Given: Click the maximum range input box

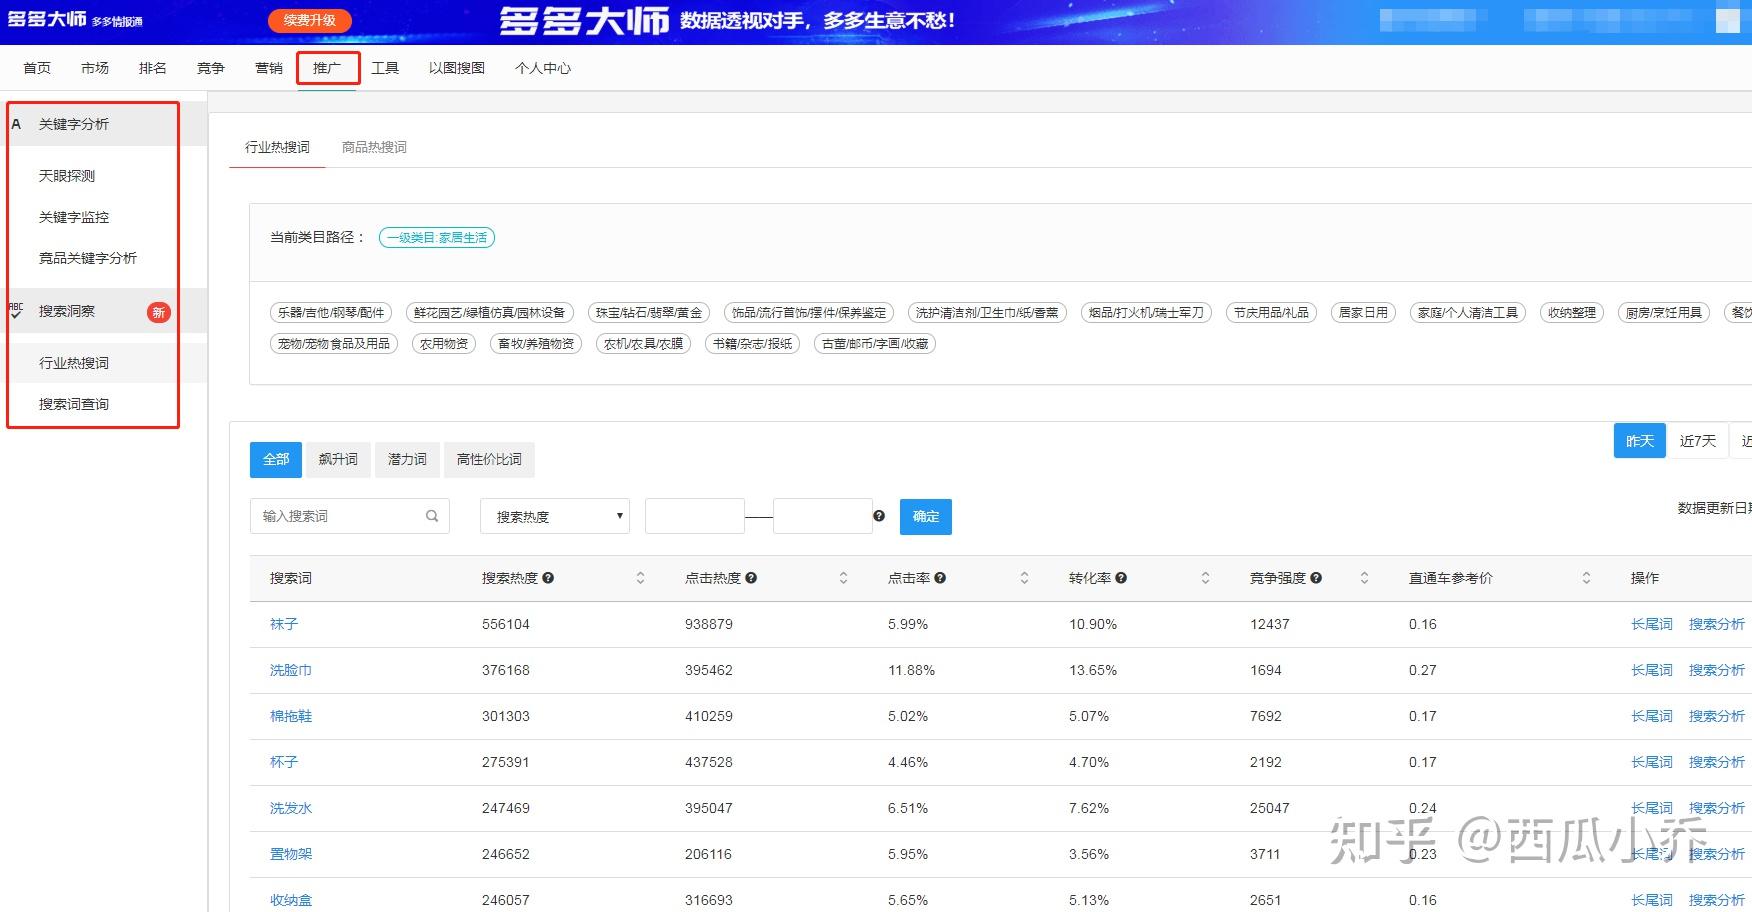Looking at the screenshot, I should tap(823, 516).
